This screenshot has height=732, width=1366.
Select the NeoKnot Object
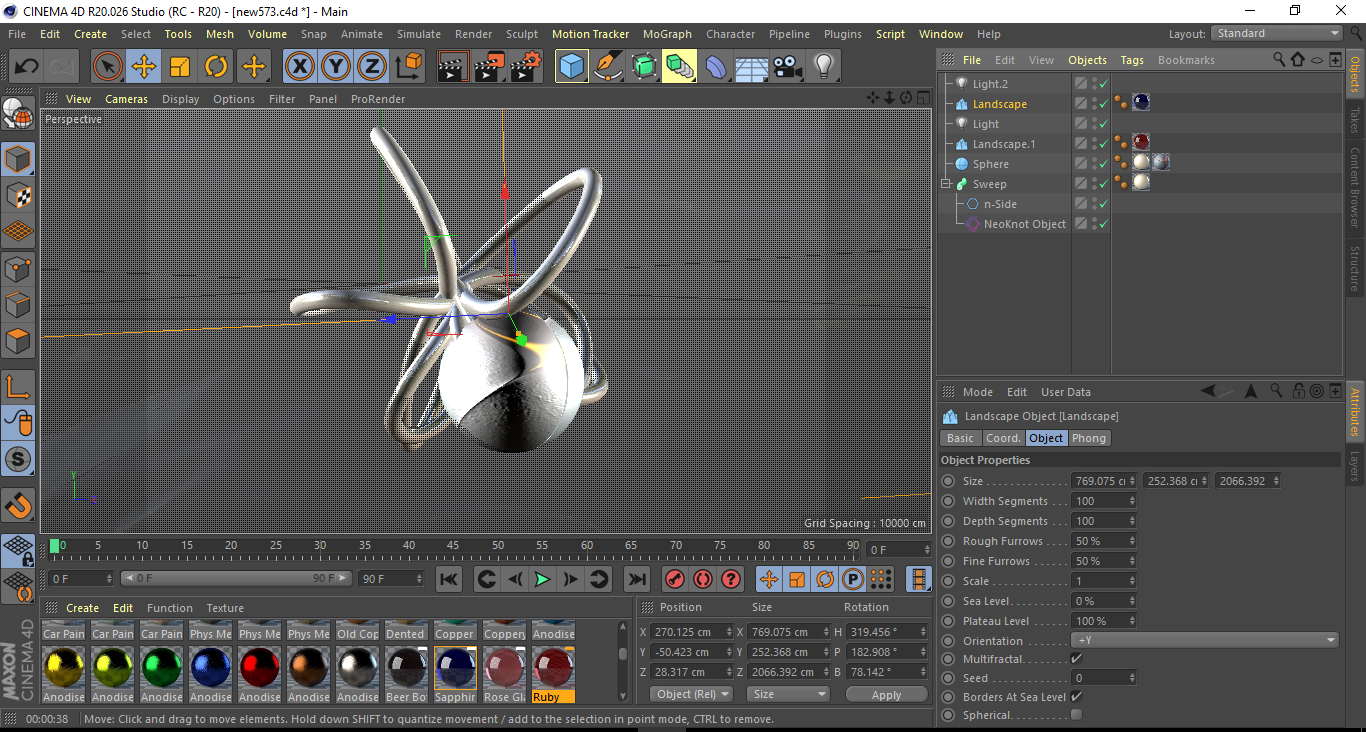1024,224
